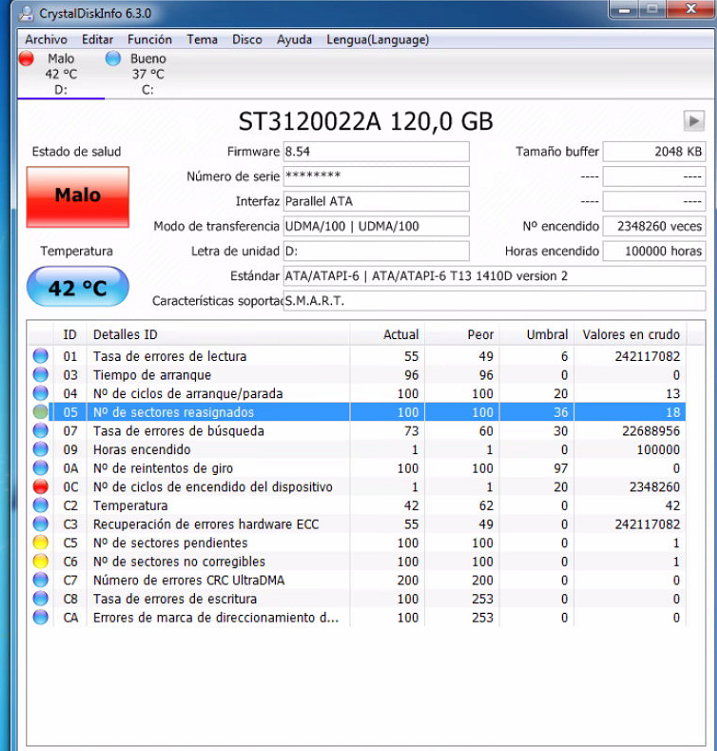Click the red status dot for attribute 0C
The image size is (717, 751).
(40, 487)
